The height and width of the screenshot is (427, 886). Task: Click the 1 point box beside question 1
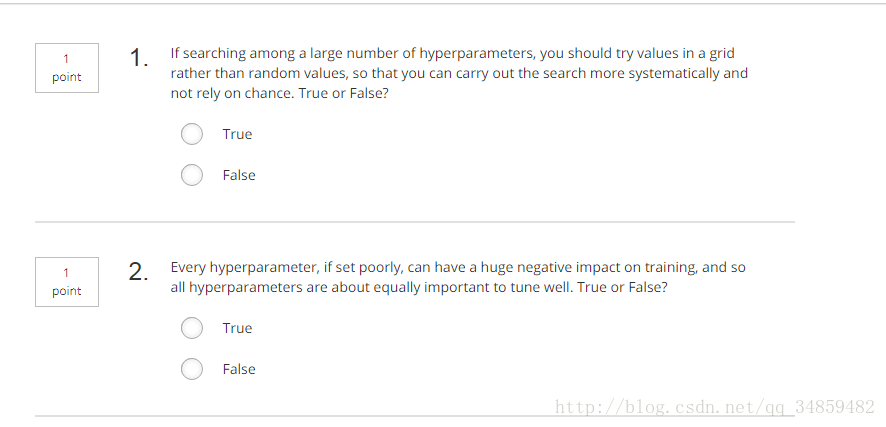pyautogui.click(x=67, y=68)
